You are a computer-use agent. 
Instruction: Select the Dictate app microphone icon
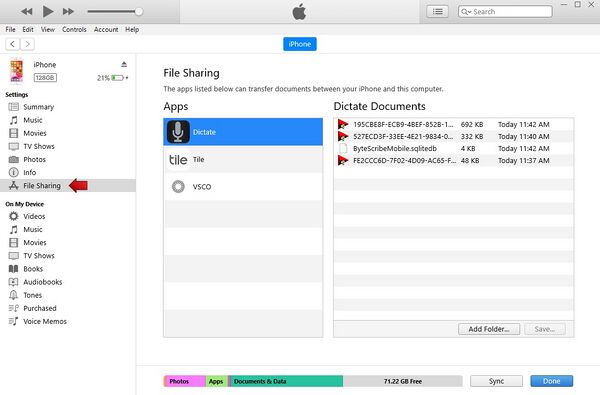(x=178, y=132)
